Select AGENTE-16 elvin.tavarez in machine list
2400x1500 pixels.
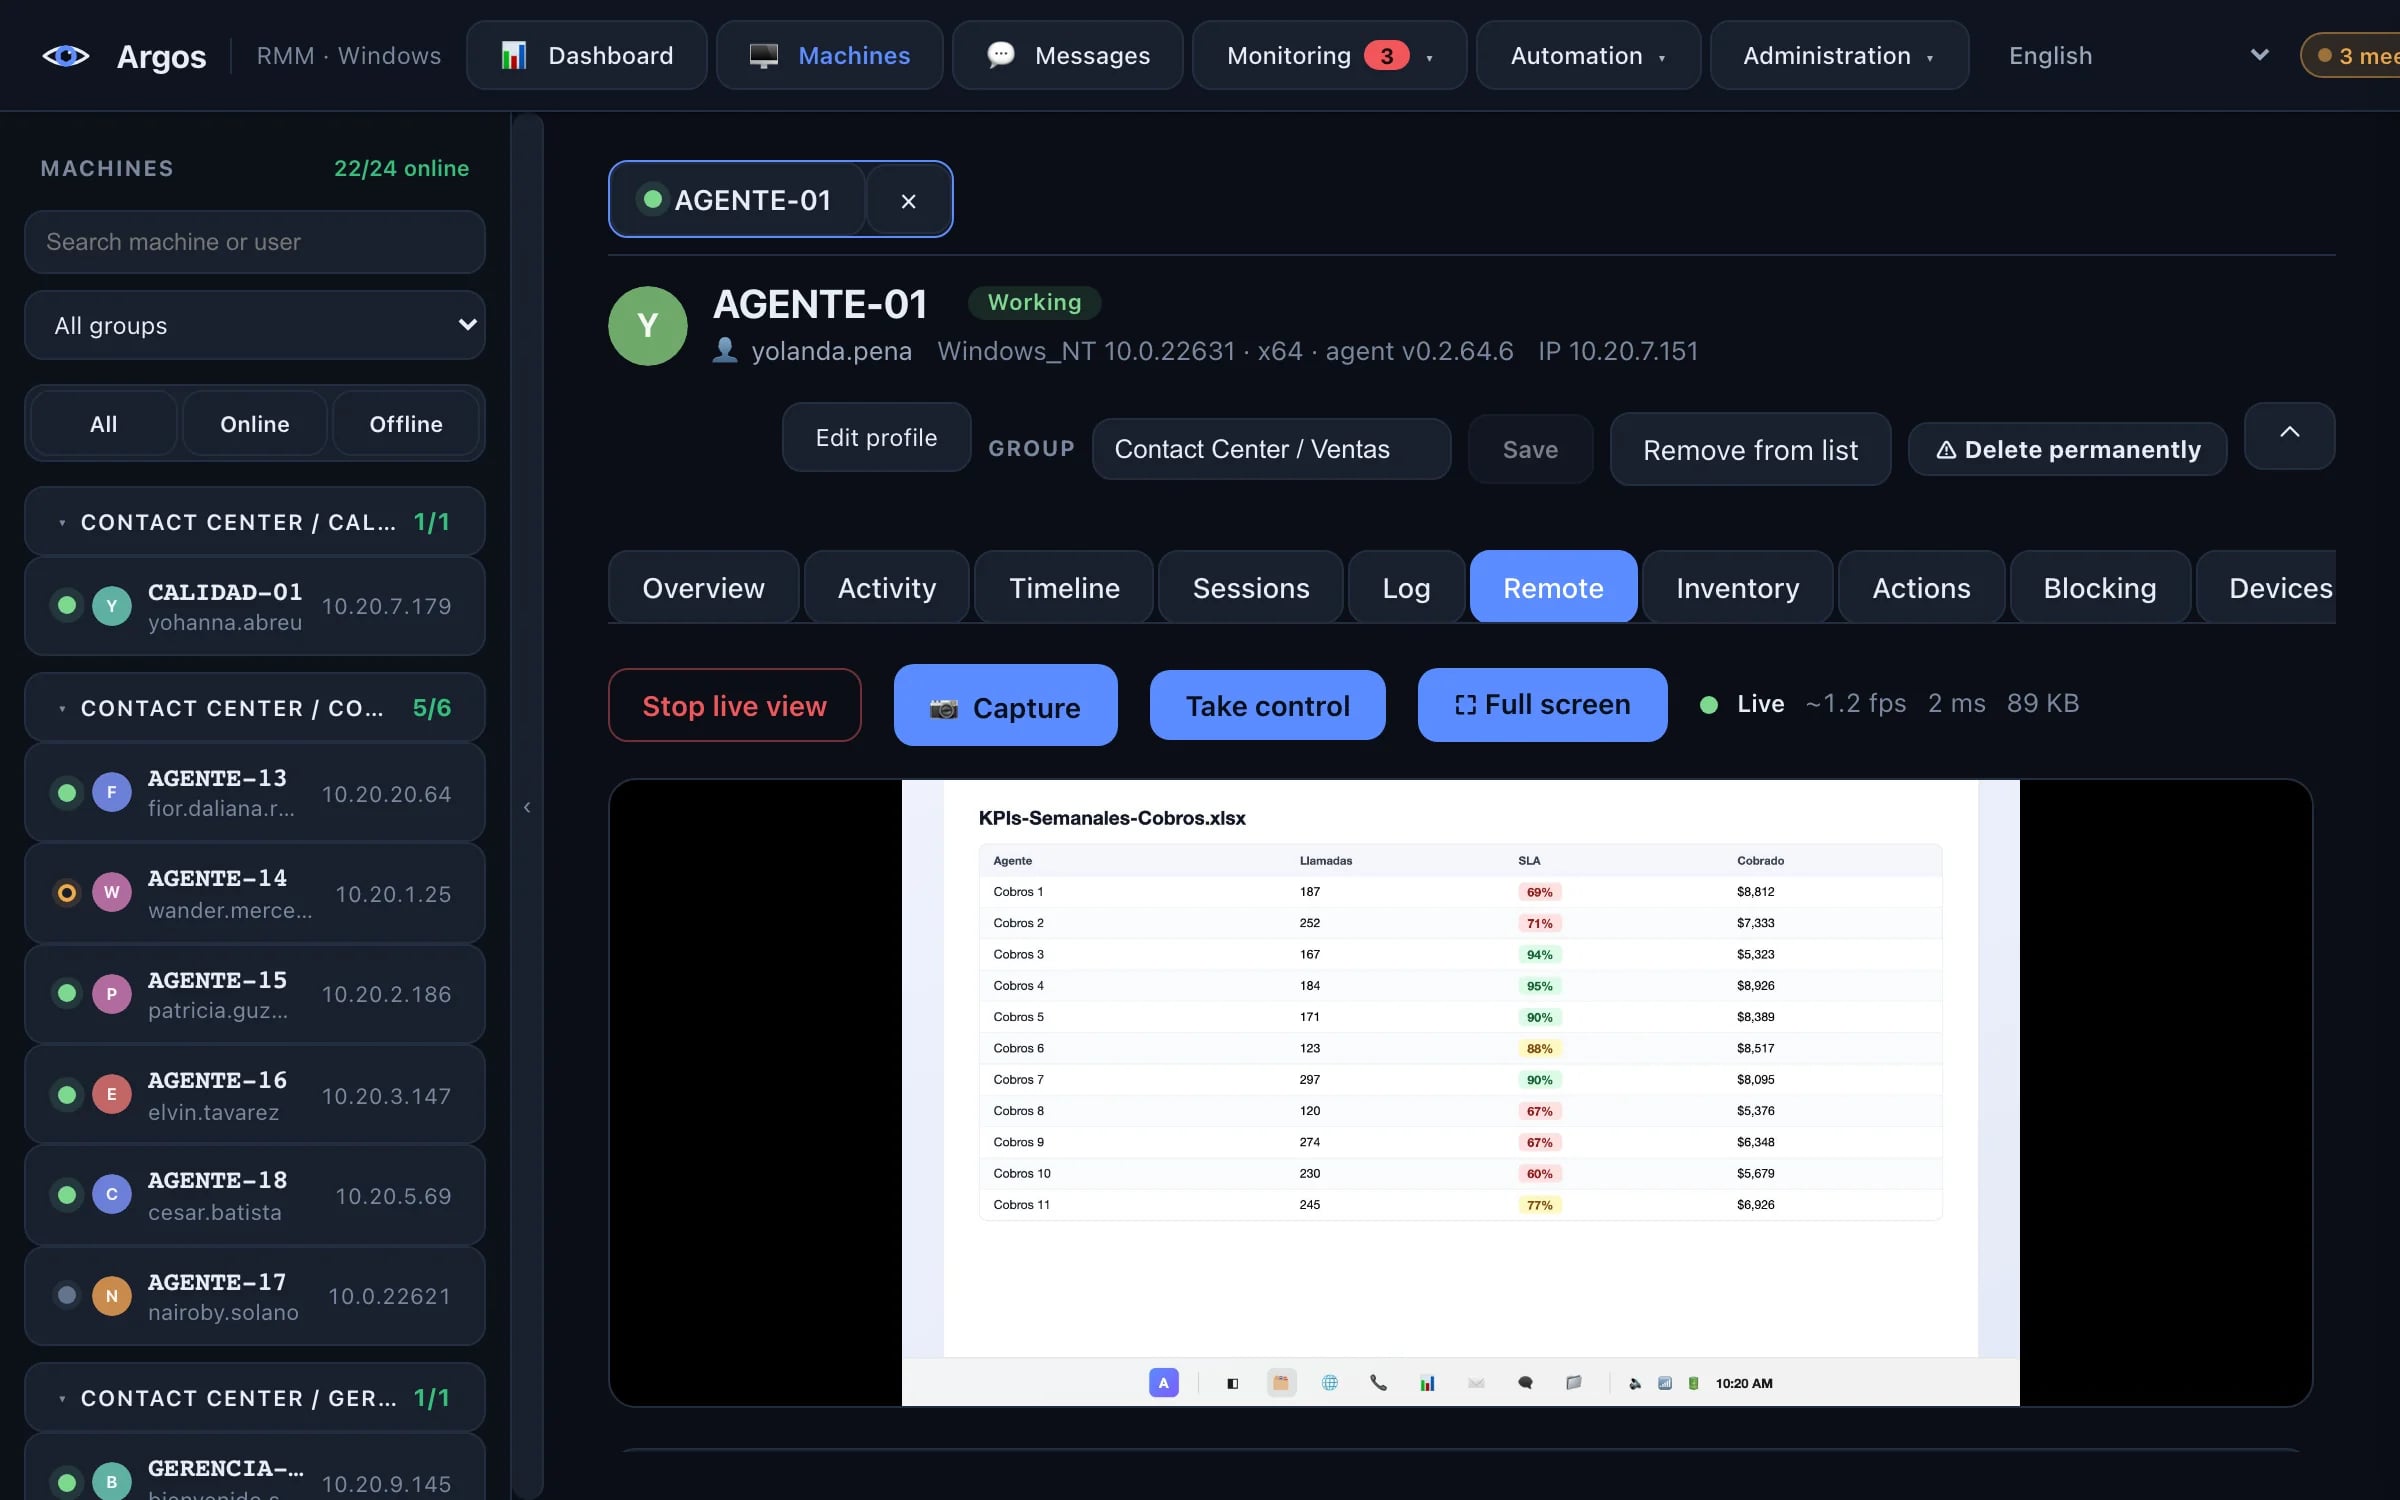tap(255, 1094)
